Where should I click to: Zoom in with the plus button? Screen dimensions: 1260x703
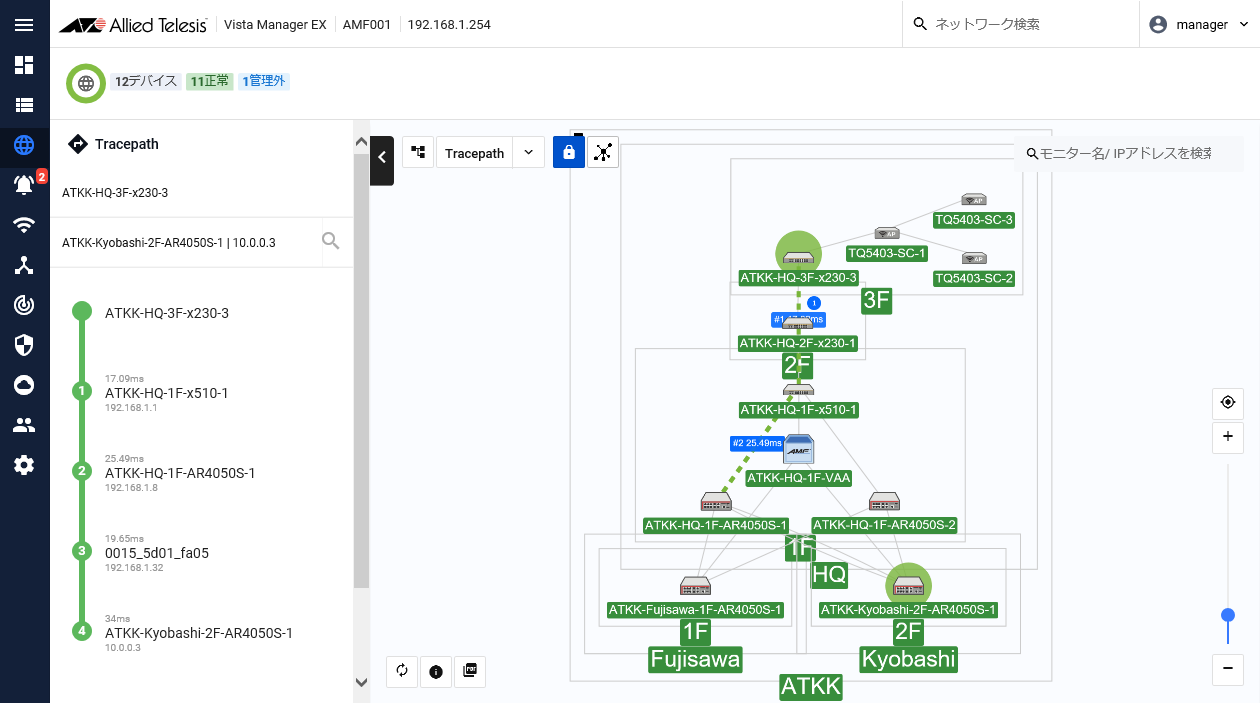(x=1227, y=437)
